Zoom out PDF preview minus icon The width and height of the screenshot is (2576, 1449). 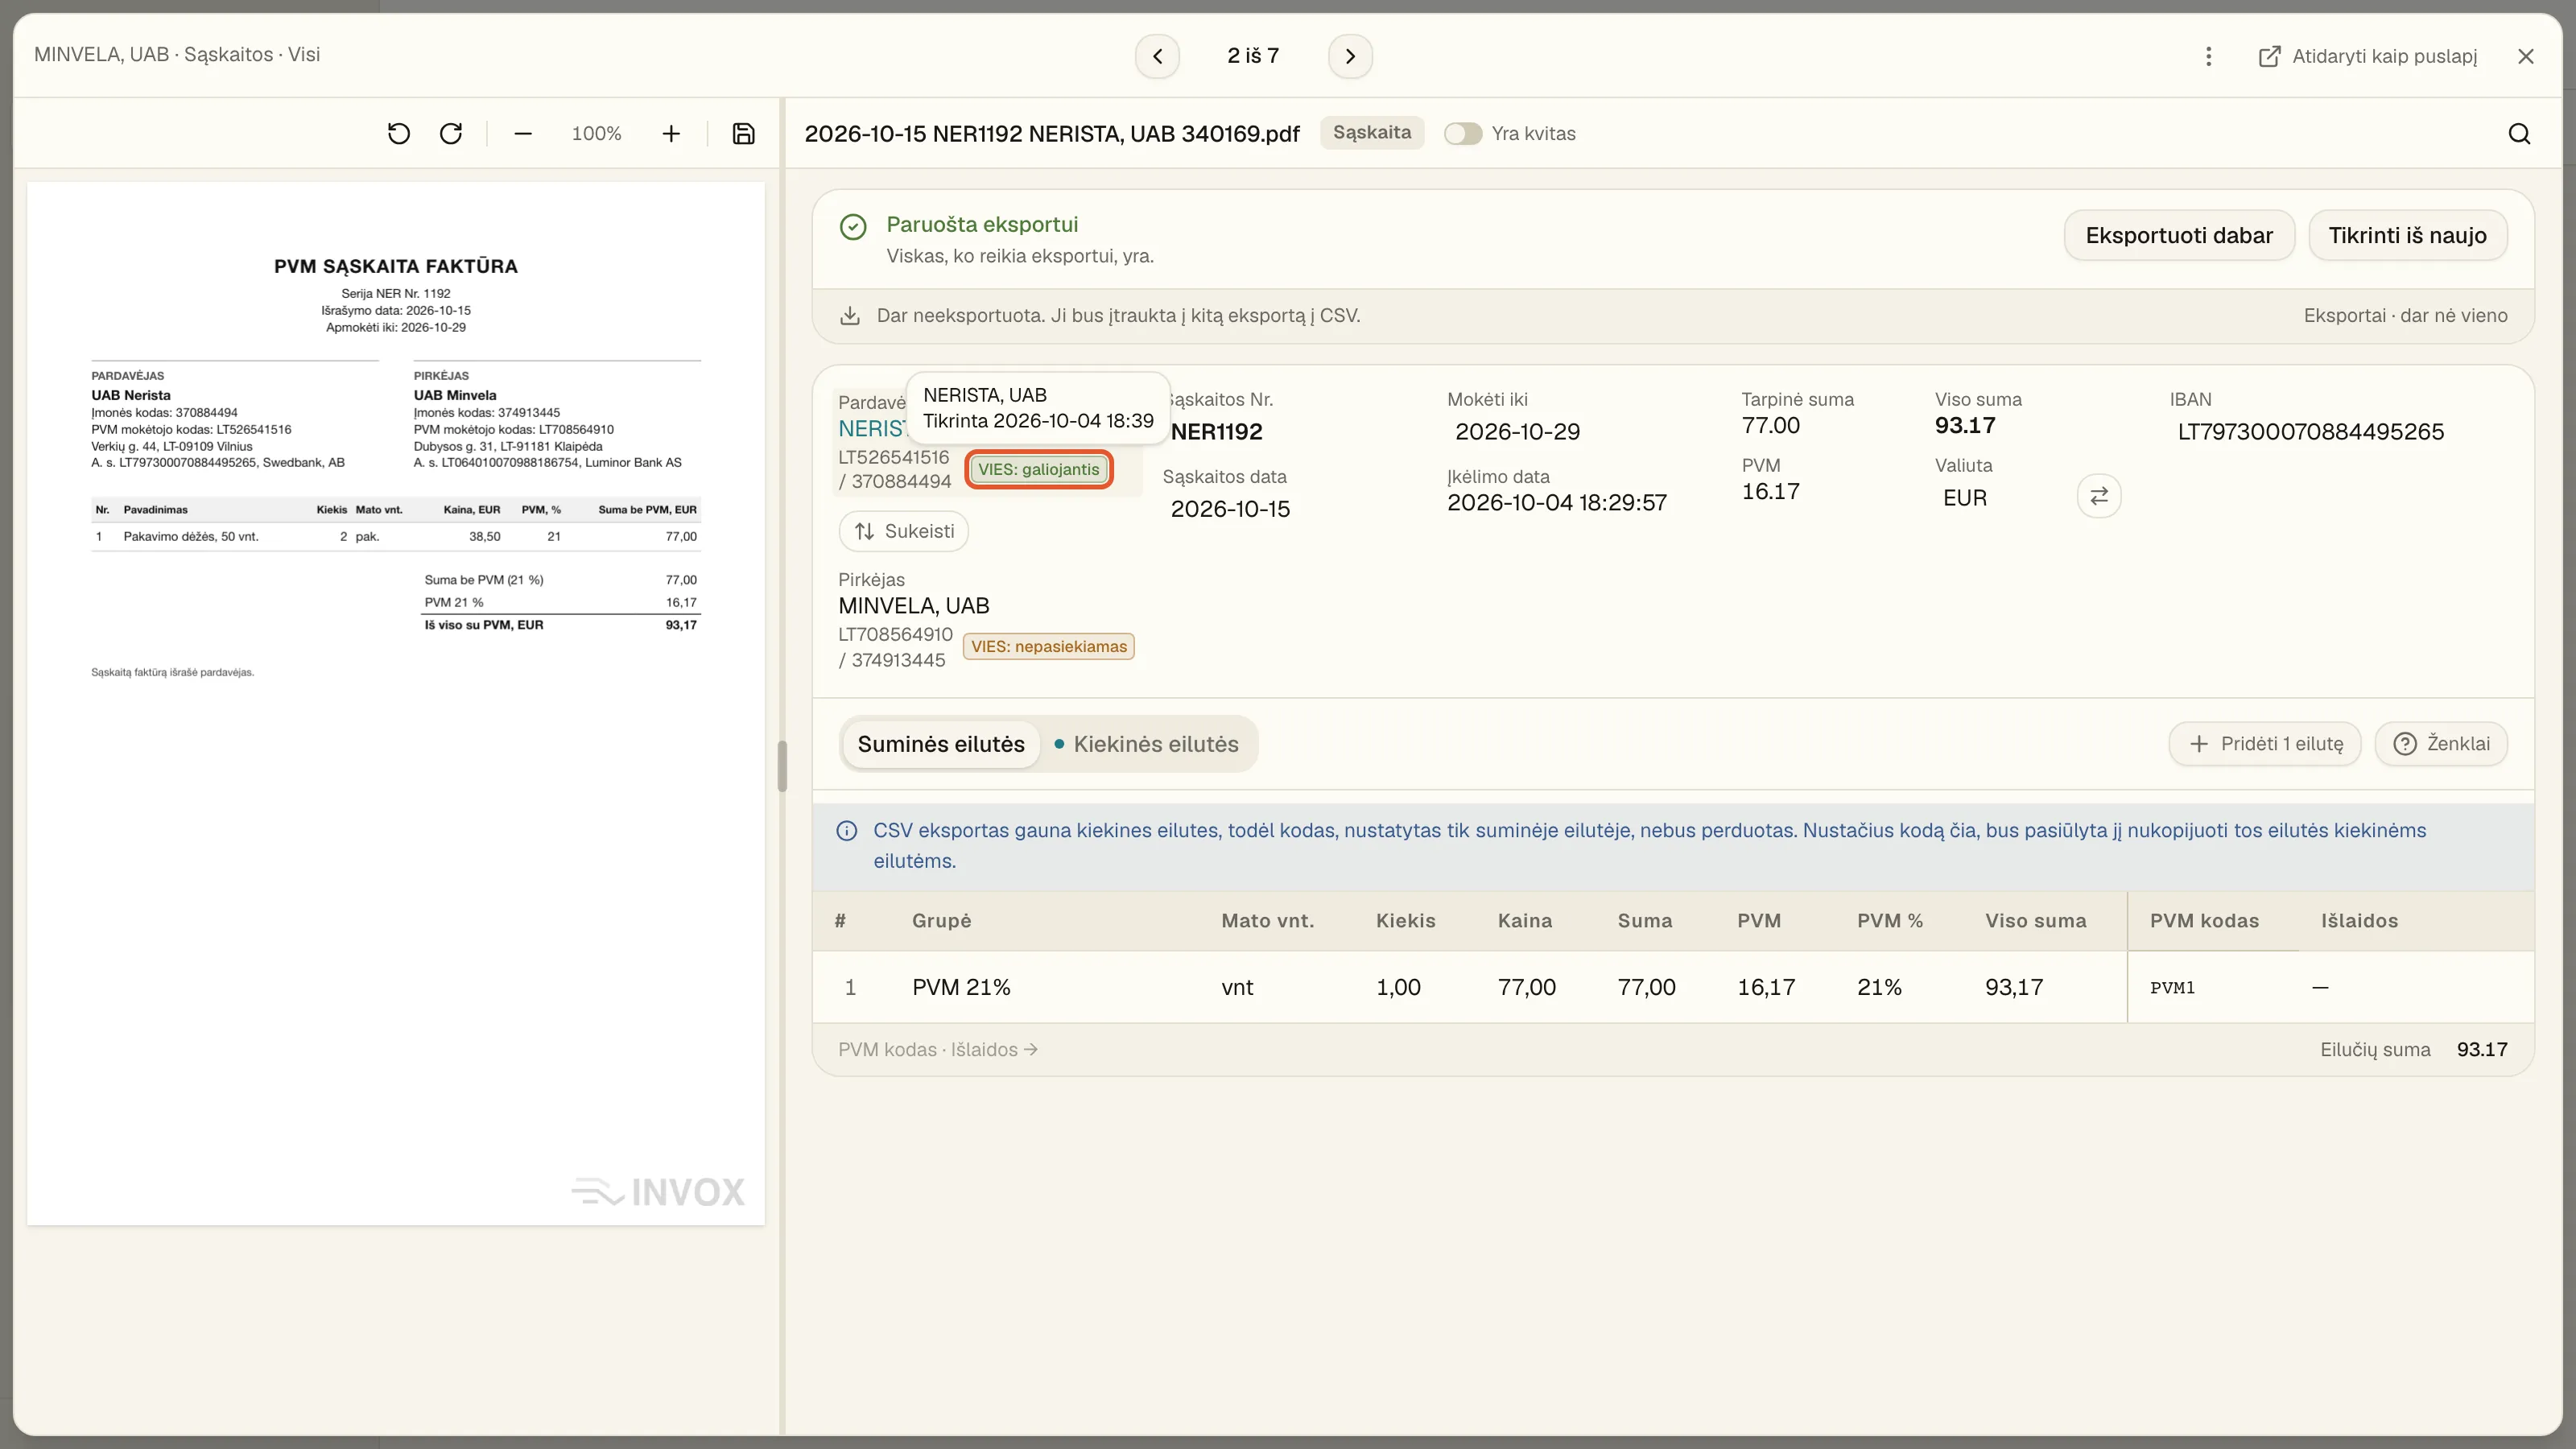point(523,134)
